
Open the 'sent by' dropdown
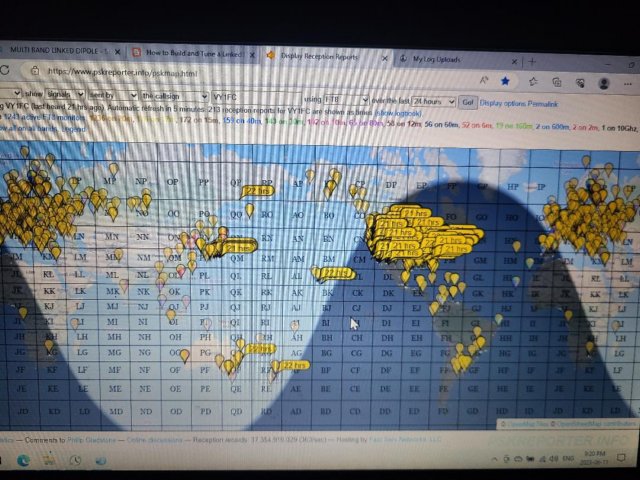(112, 95)
